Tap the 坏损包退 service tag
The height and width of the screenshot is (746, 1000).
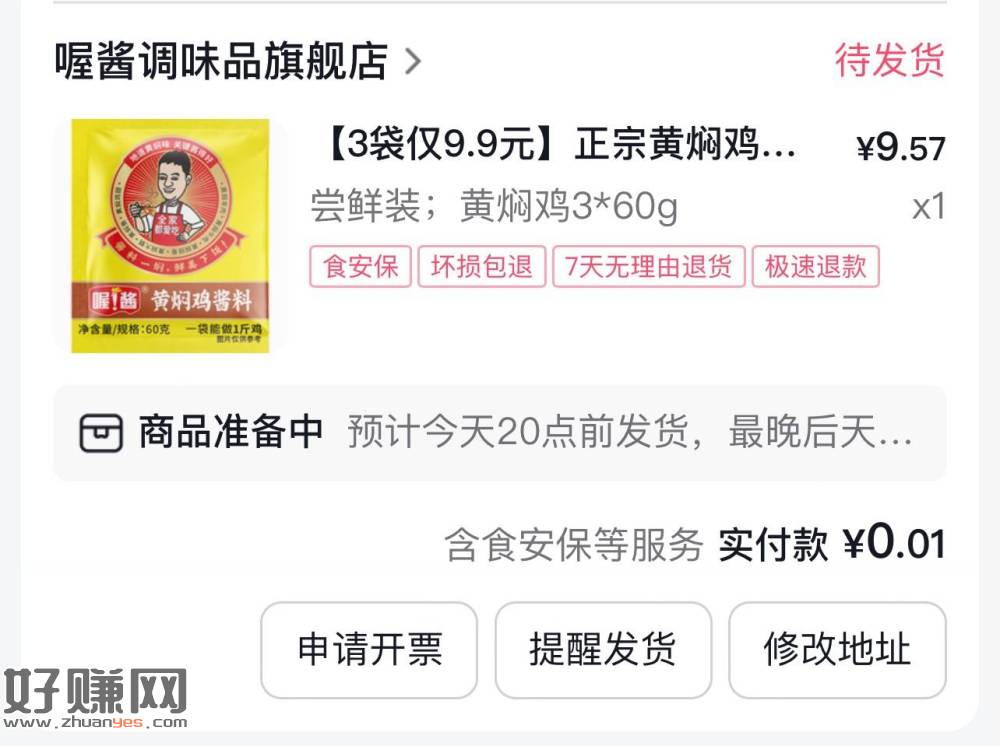(x=482, y=267)
